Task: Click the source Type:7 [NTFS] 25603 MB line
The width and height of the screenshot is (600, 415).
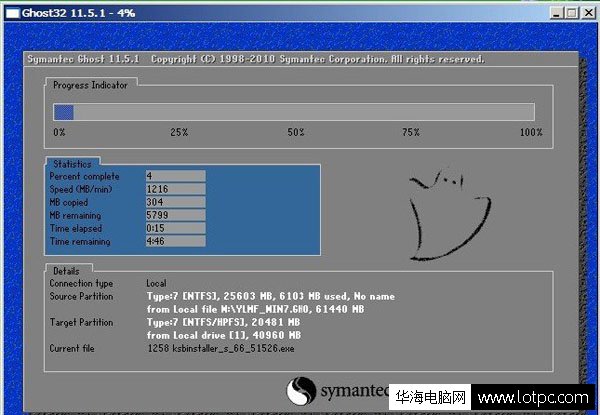Action: pyautogui.click(x=271, y=296)
